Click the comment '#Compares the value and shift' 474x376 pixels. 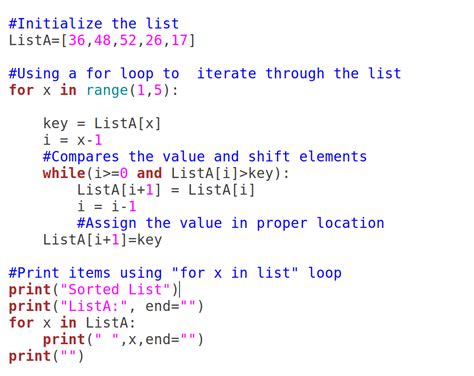point(205,157)
